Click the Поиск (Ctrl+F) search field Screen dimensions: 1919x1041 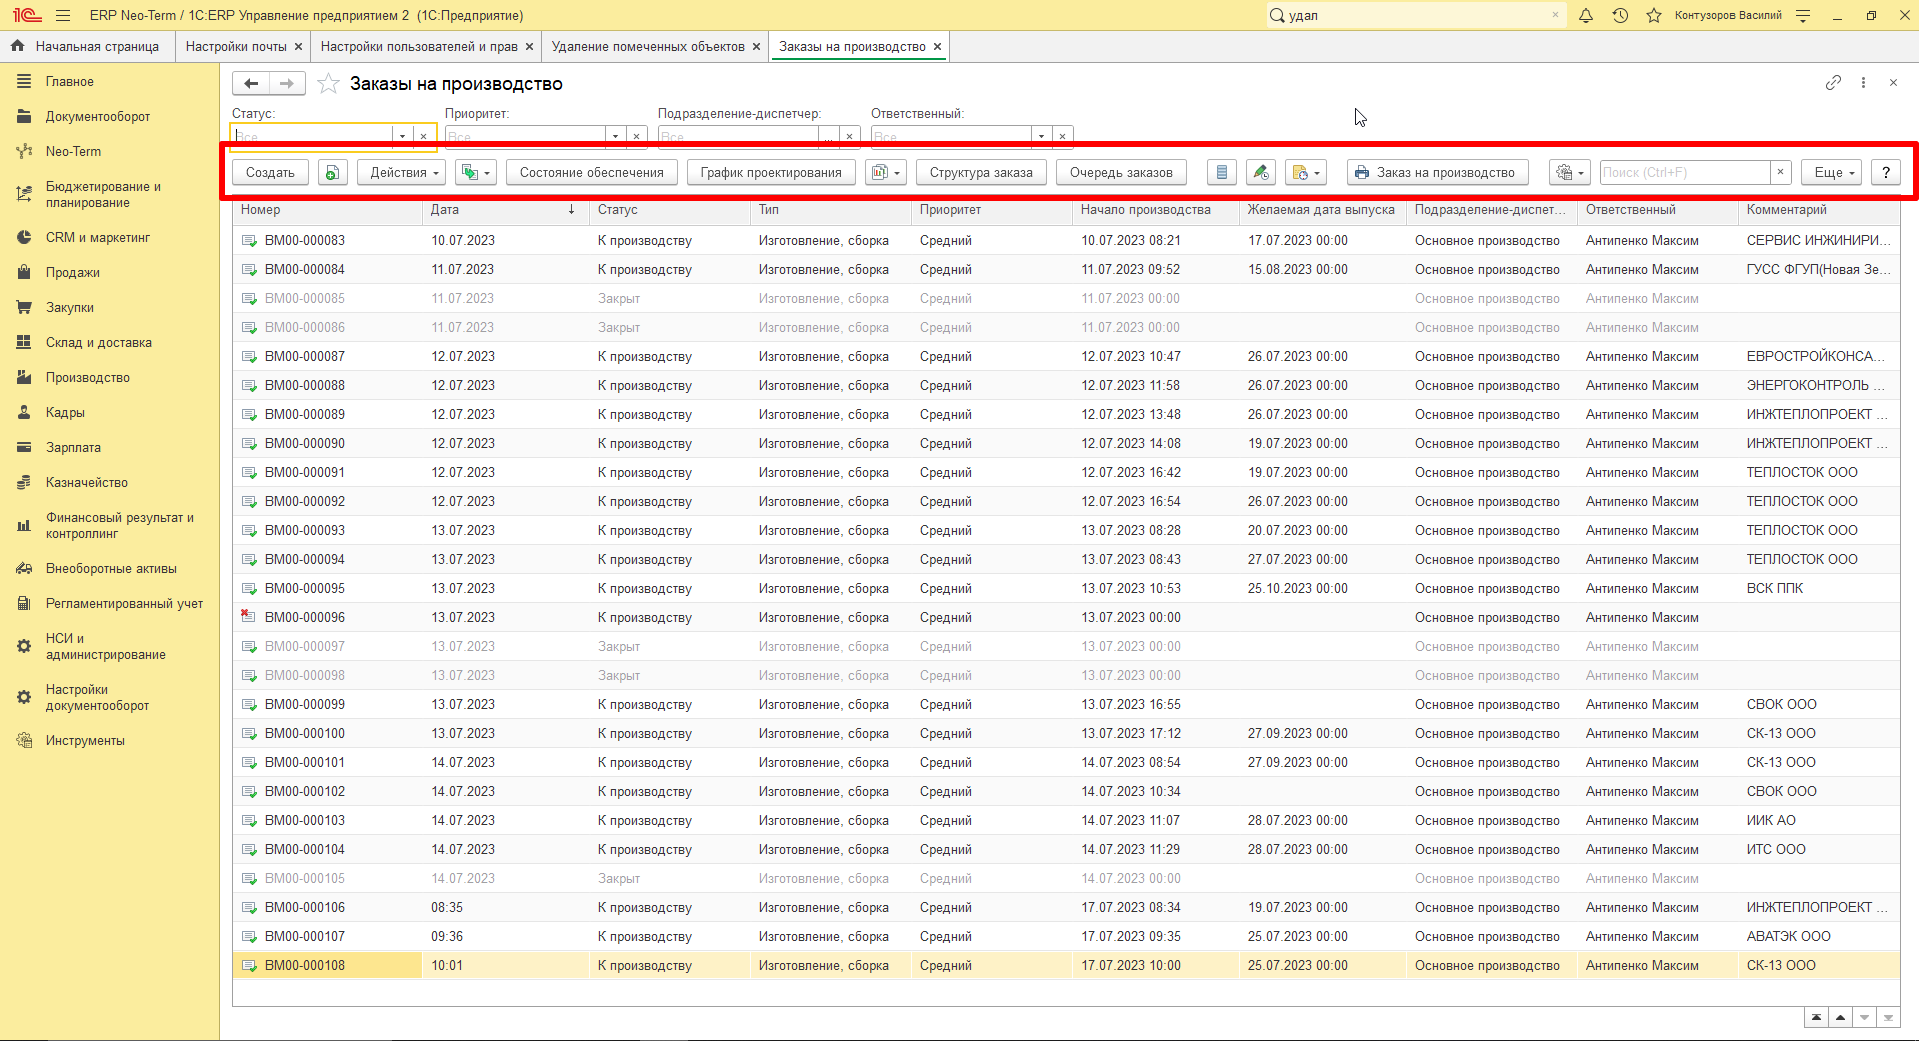click(1685, 173)
